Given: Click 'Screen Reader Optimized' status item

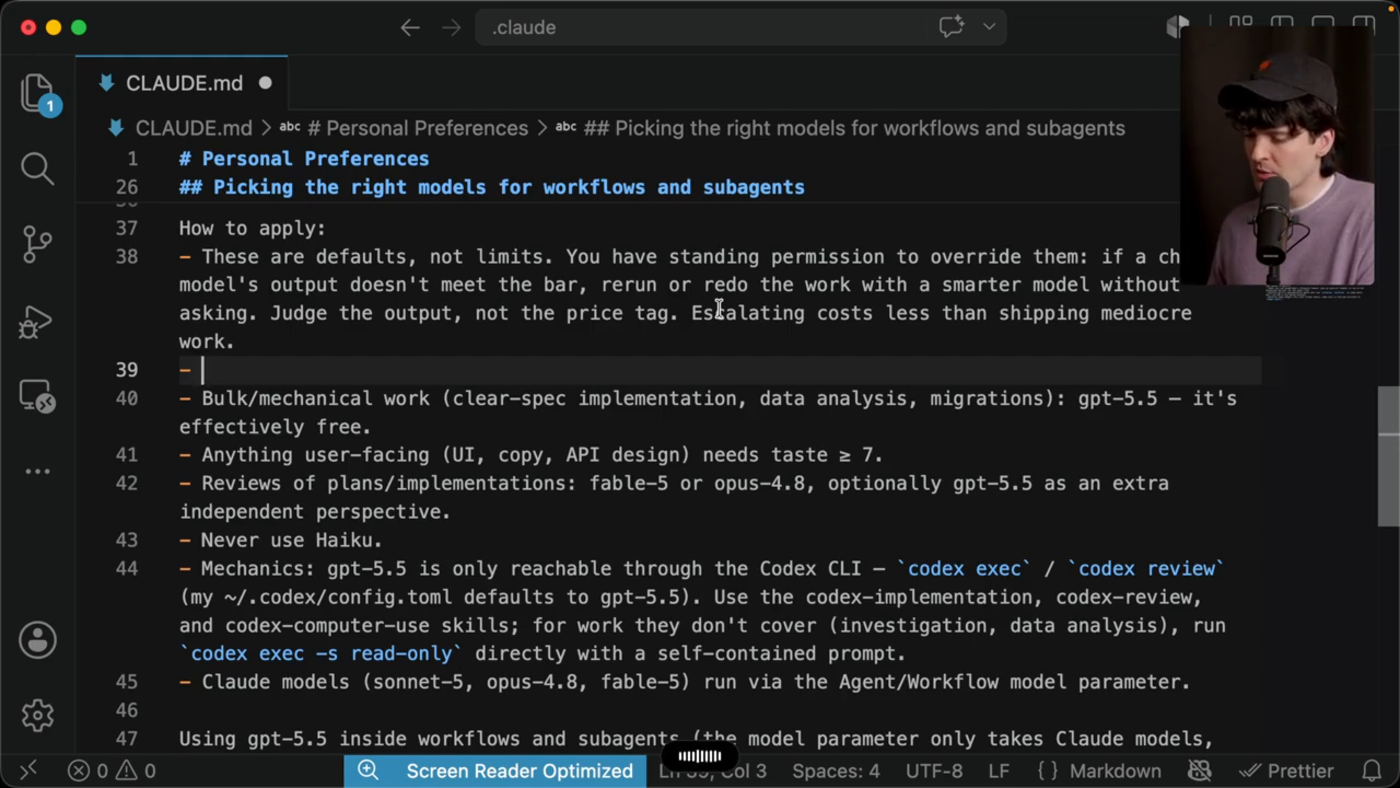Looking at the screenshot, I should point(519,771).
